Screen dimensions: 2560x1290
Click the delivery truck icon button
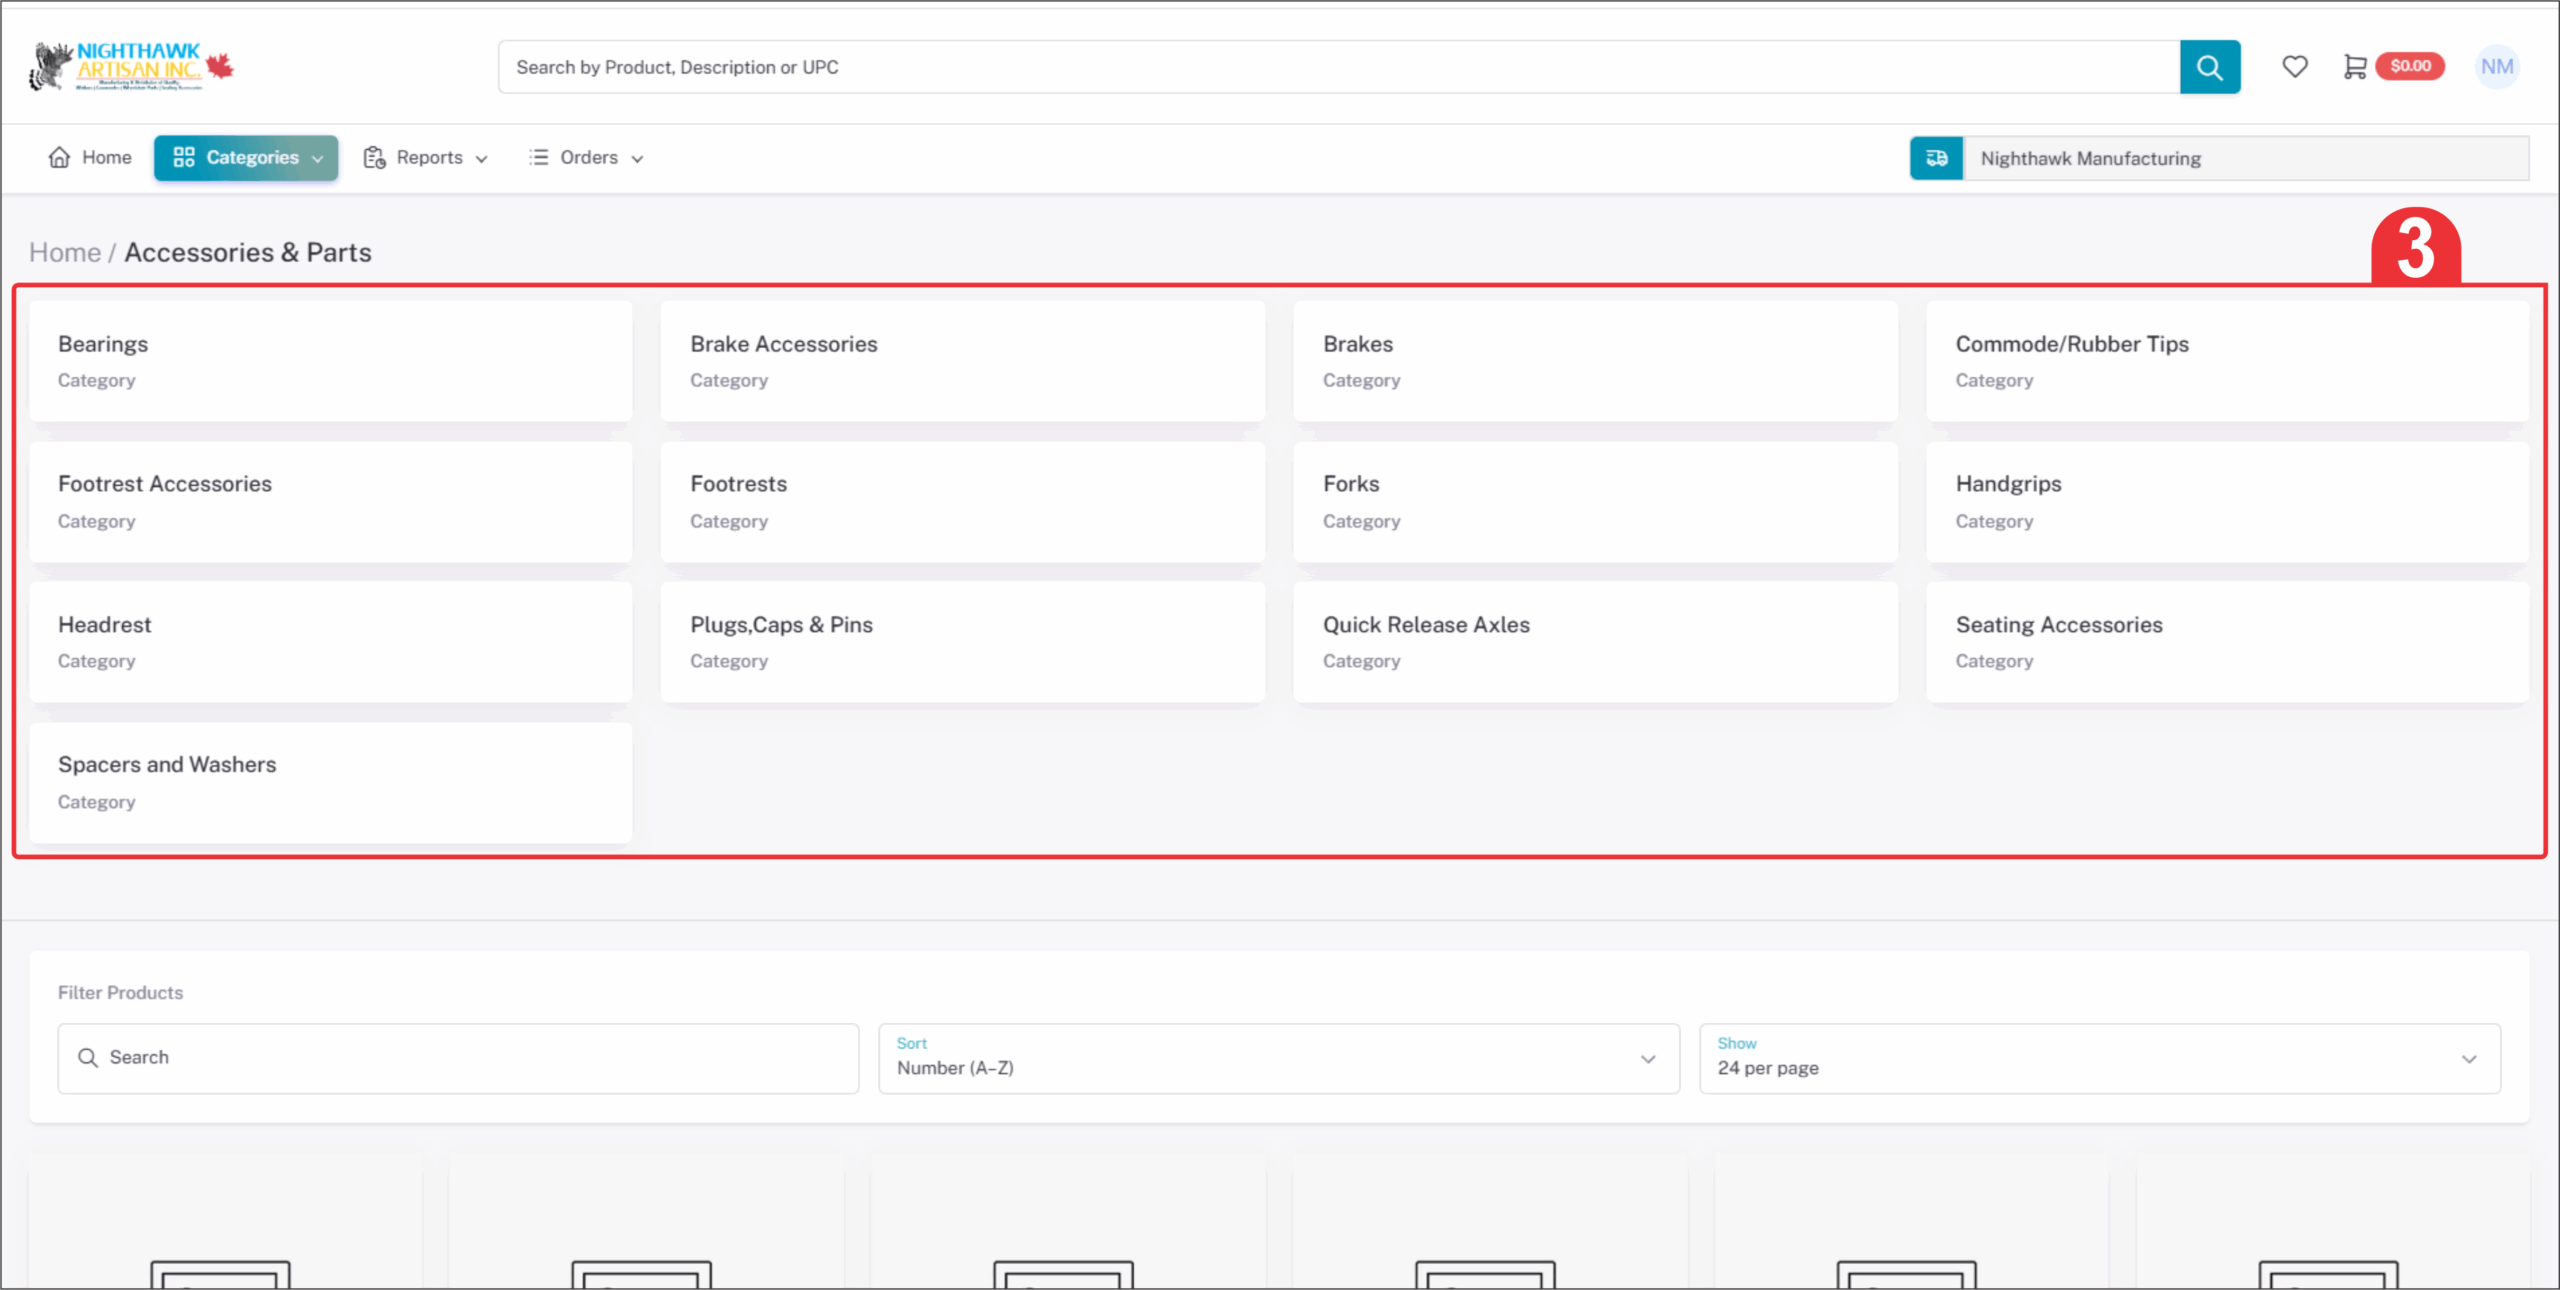pyautogui.click(x=1936, y=158)
